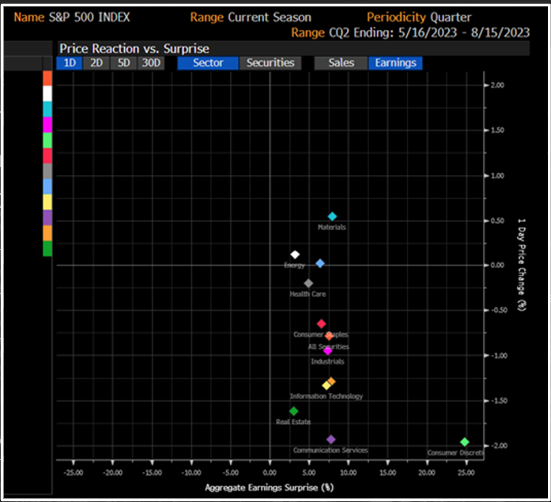This screenshot has width=551, height=502.
Task: Select the Earnings surprise button
Action: [x=395, y=63]
